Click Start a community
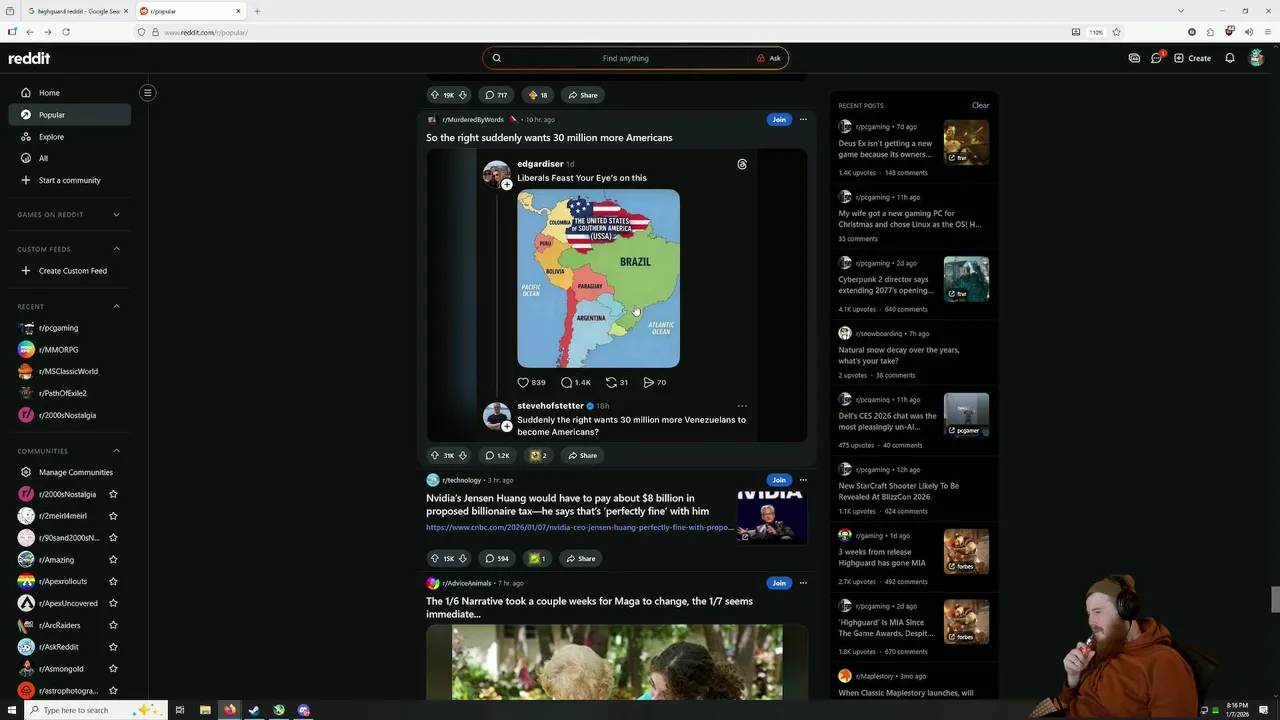Image resolution: width=1280 pixels, height=720 pixels. point(69,180)
